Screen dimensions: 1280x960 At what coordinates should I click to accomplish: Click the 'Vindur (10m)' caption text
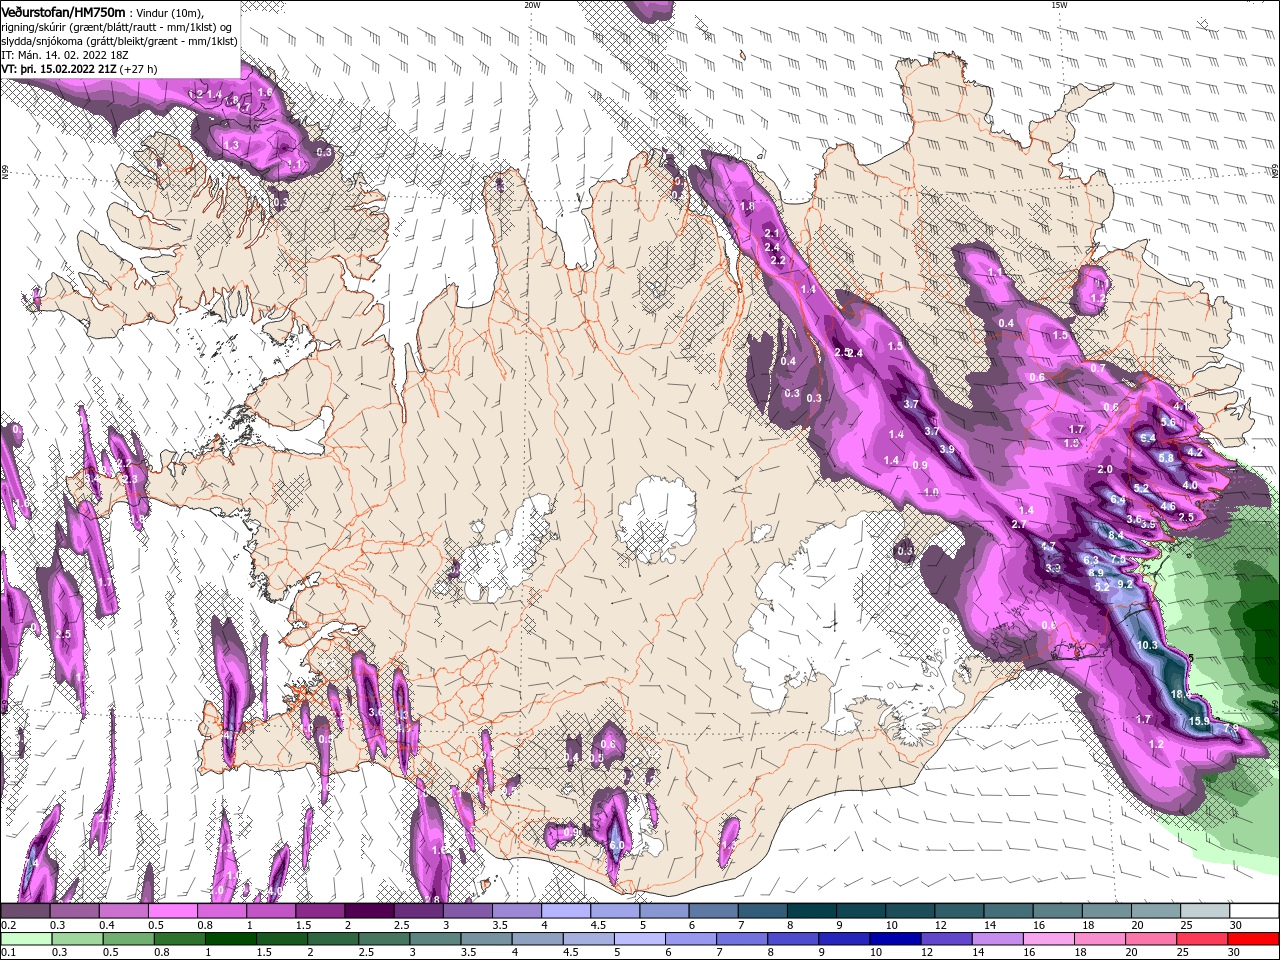point(170,13)
